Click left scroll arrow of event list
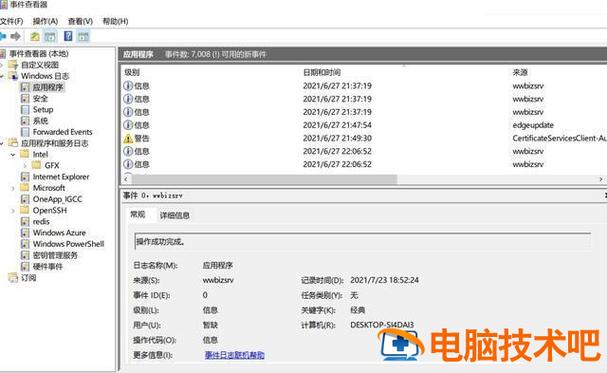Viewport: 607px width, 373px height. (x=126, y=179)
